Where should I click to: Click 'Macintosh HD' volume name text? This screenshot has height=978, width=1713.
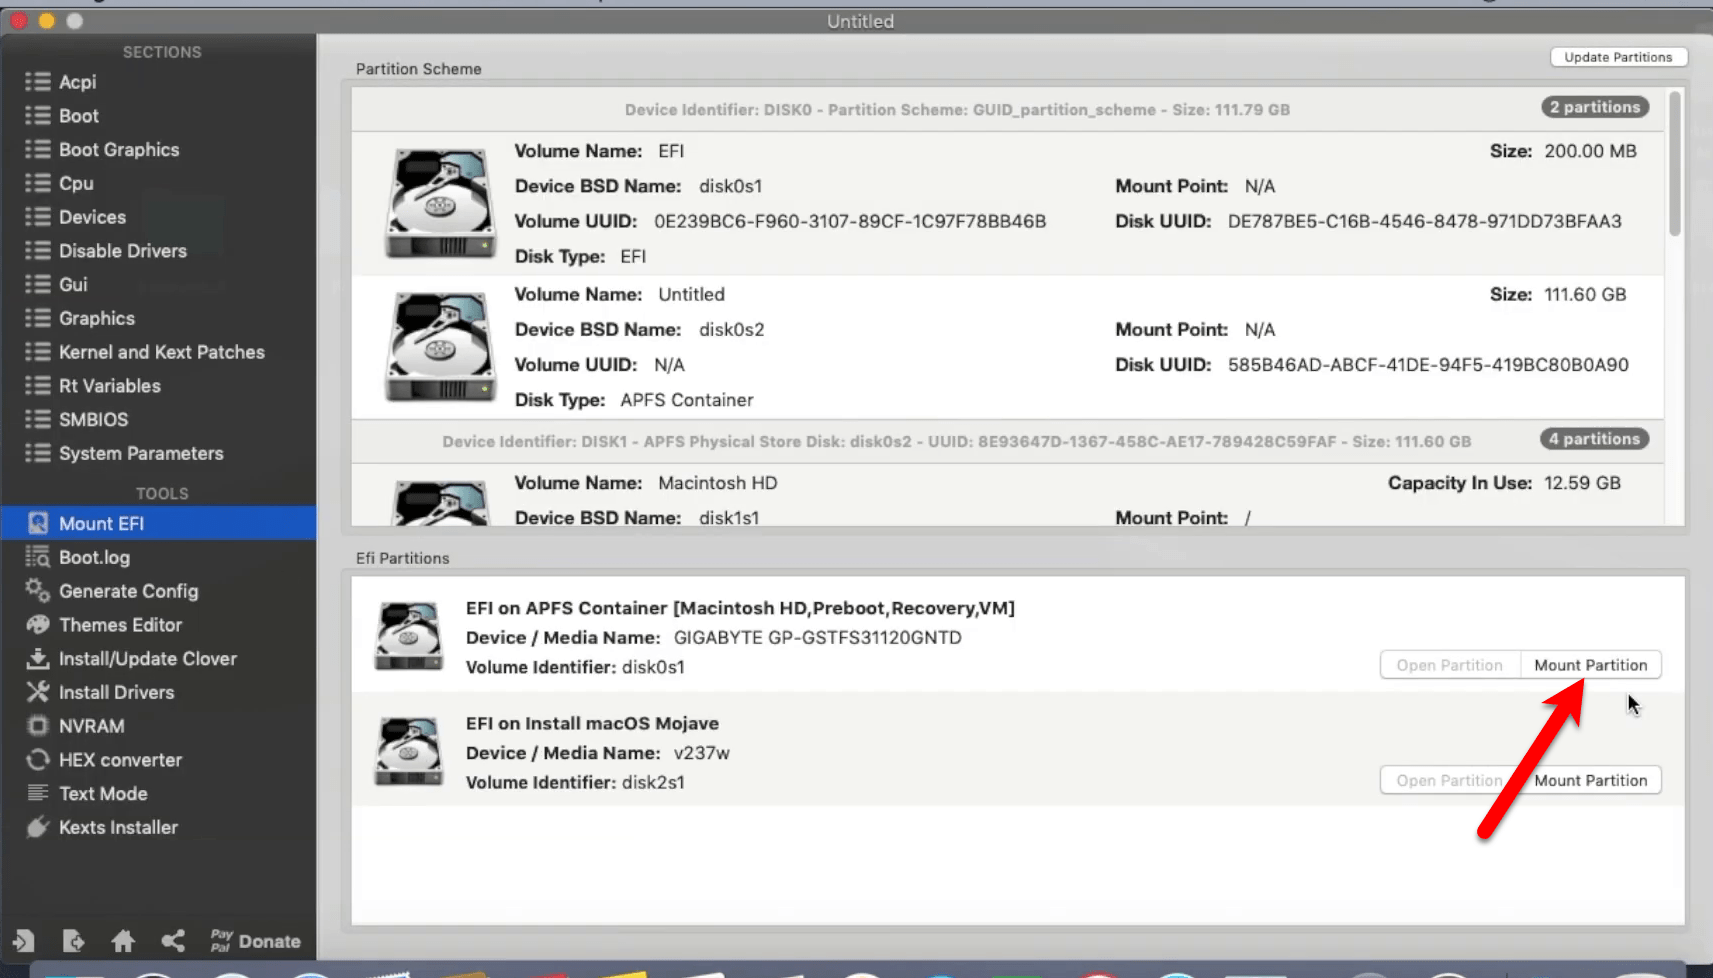point(717,483)
